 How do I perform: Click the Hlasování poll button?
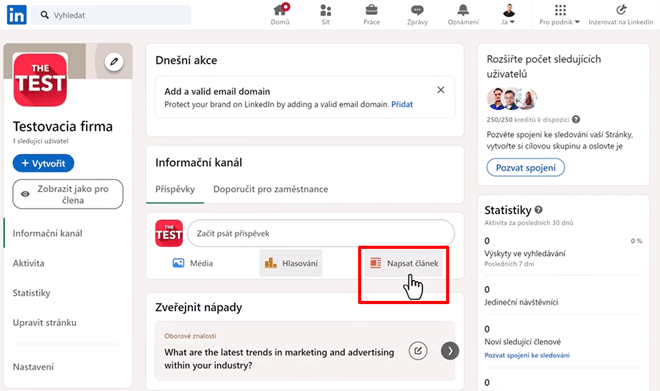(291, 263)
